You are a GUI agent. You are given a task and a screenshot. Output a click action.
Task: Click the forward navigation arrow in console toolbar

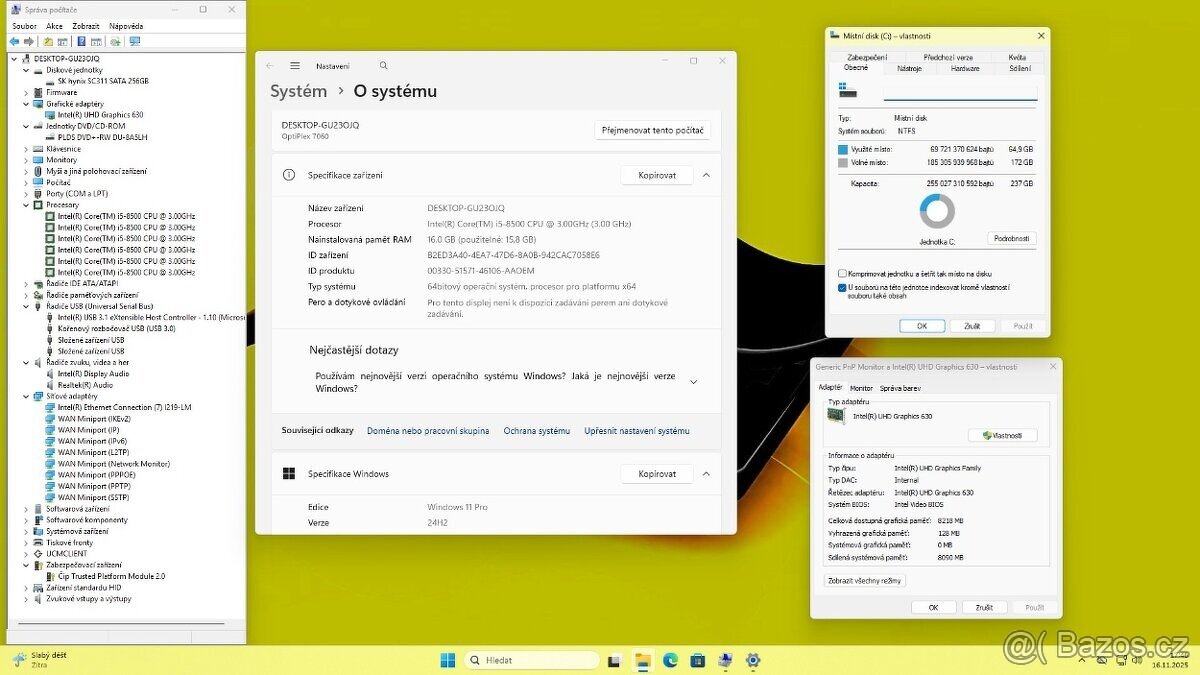(x=30, y=41)
